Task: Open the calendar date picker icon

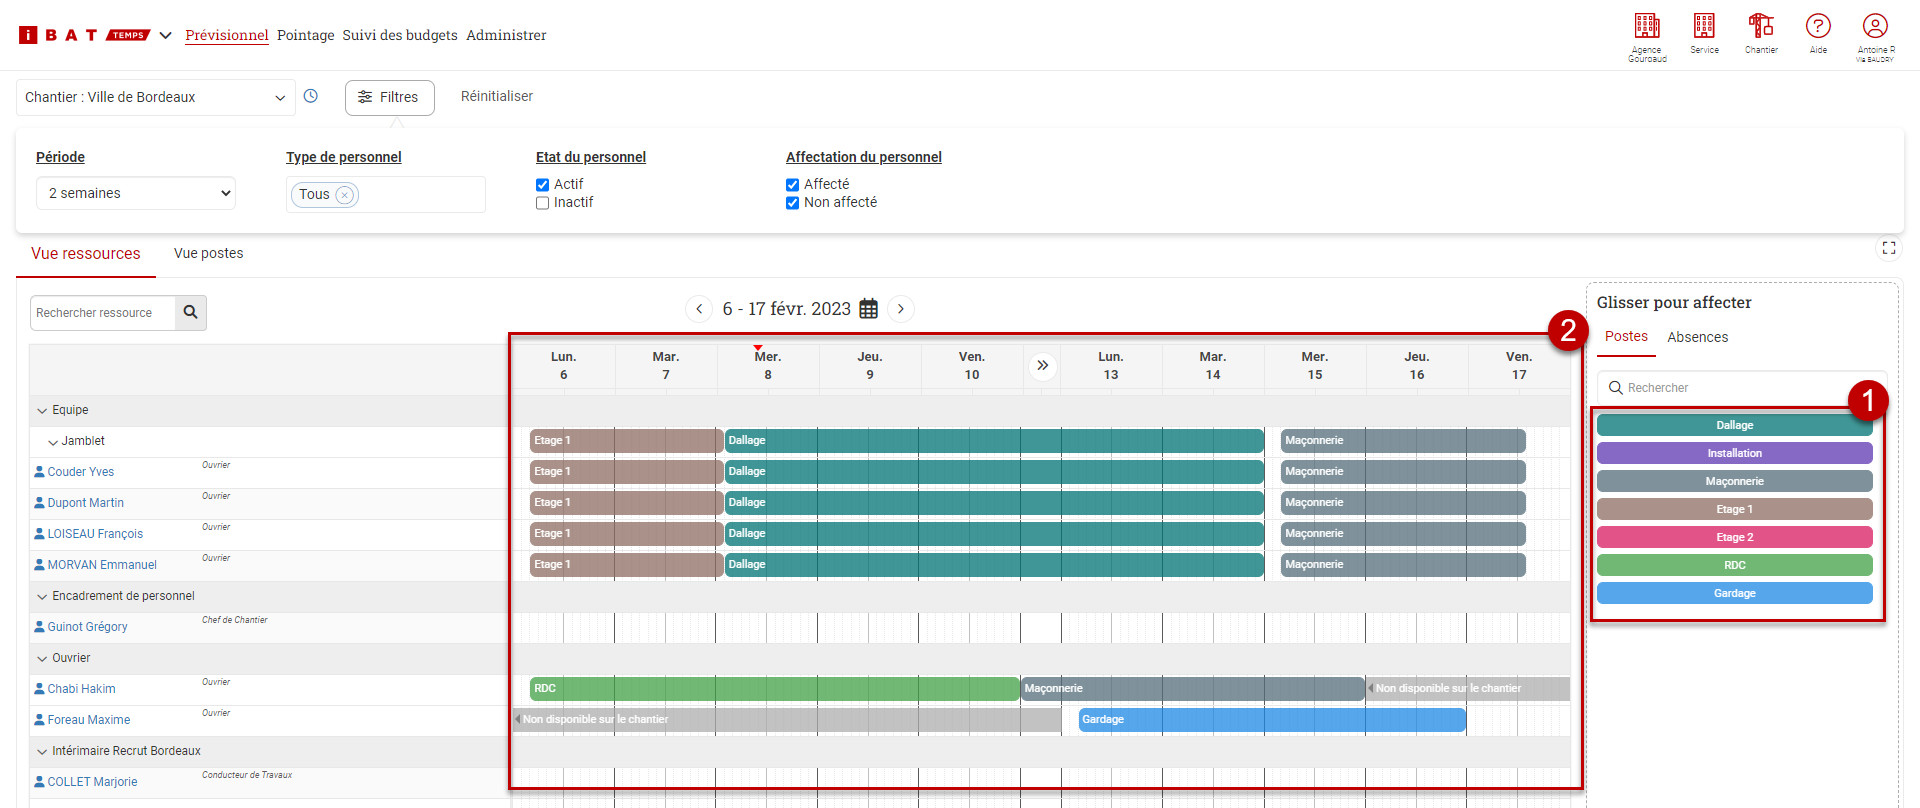Action: point(869,309)
